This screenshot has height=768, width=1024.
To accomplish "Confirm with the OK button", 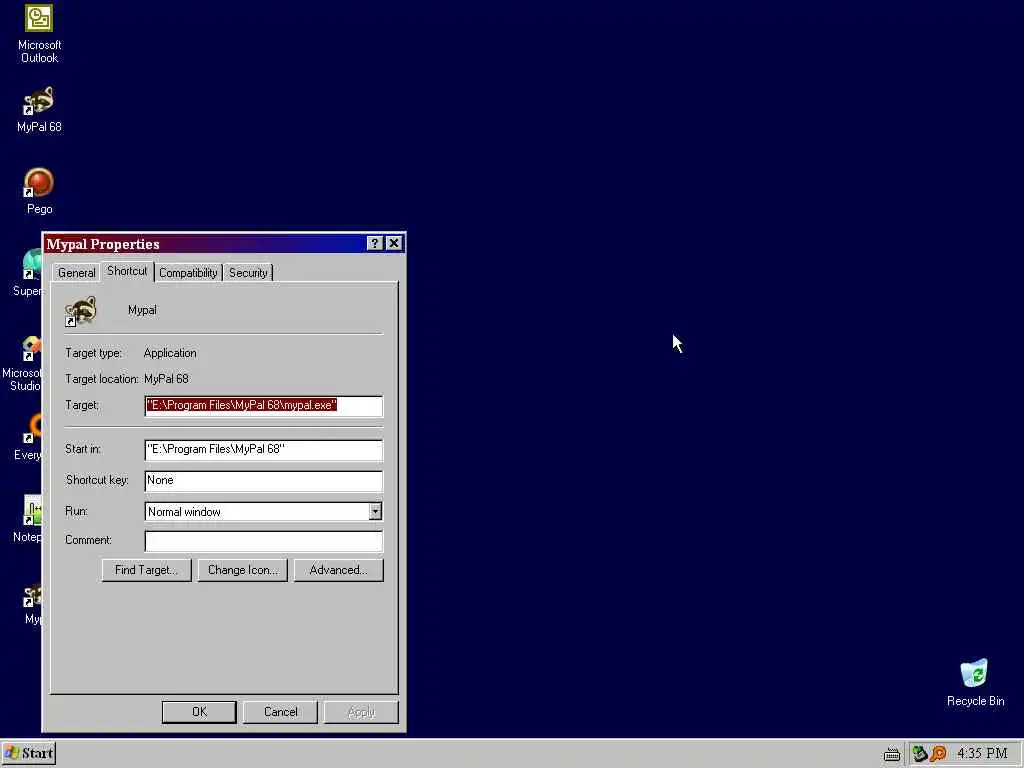I will [199, 712].
